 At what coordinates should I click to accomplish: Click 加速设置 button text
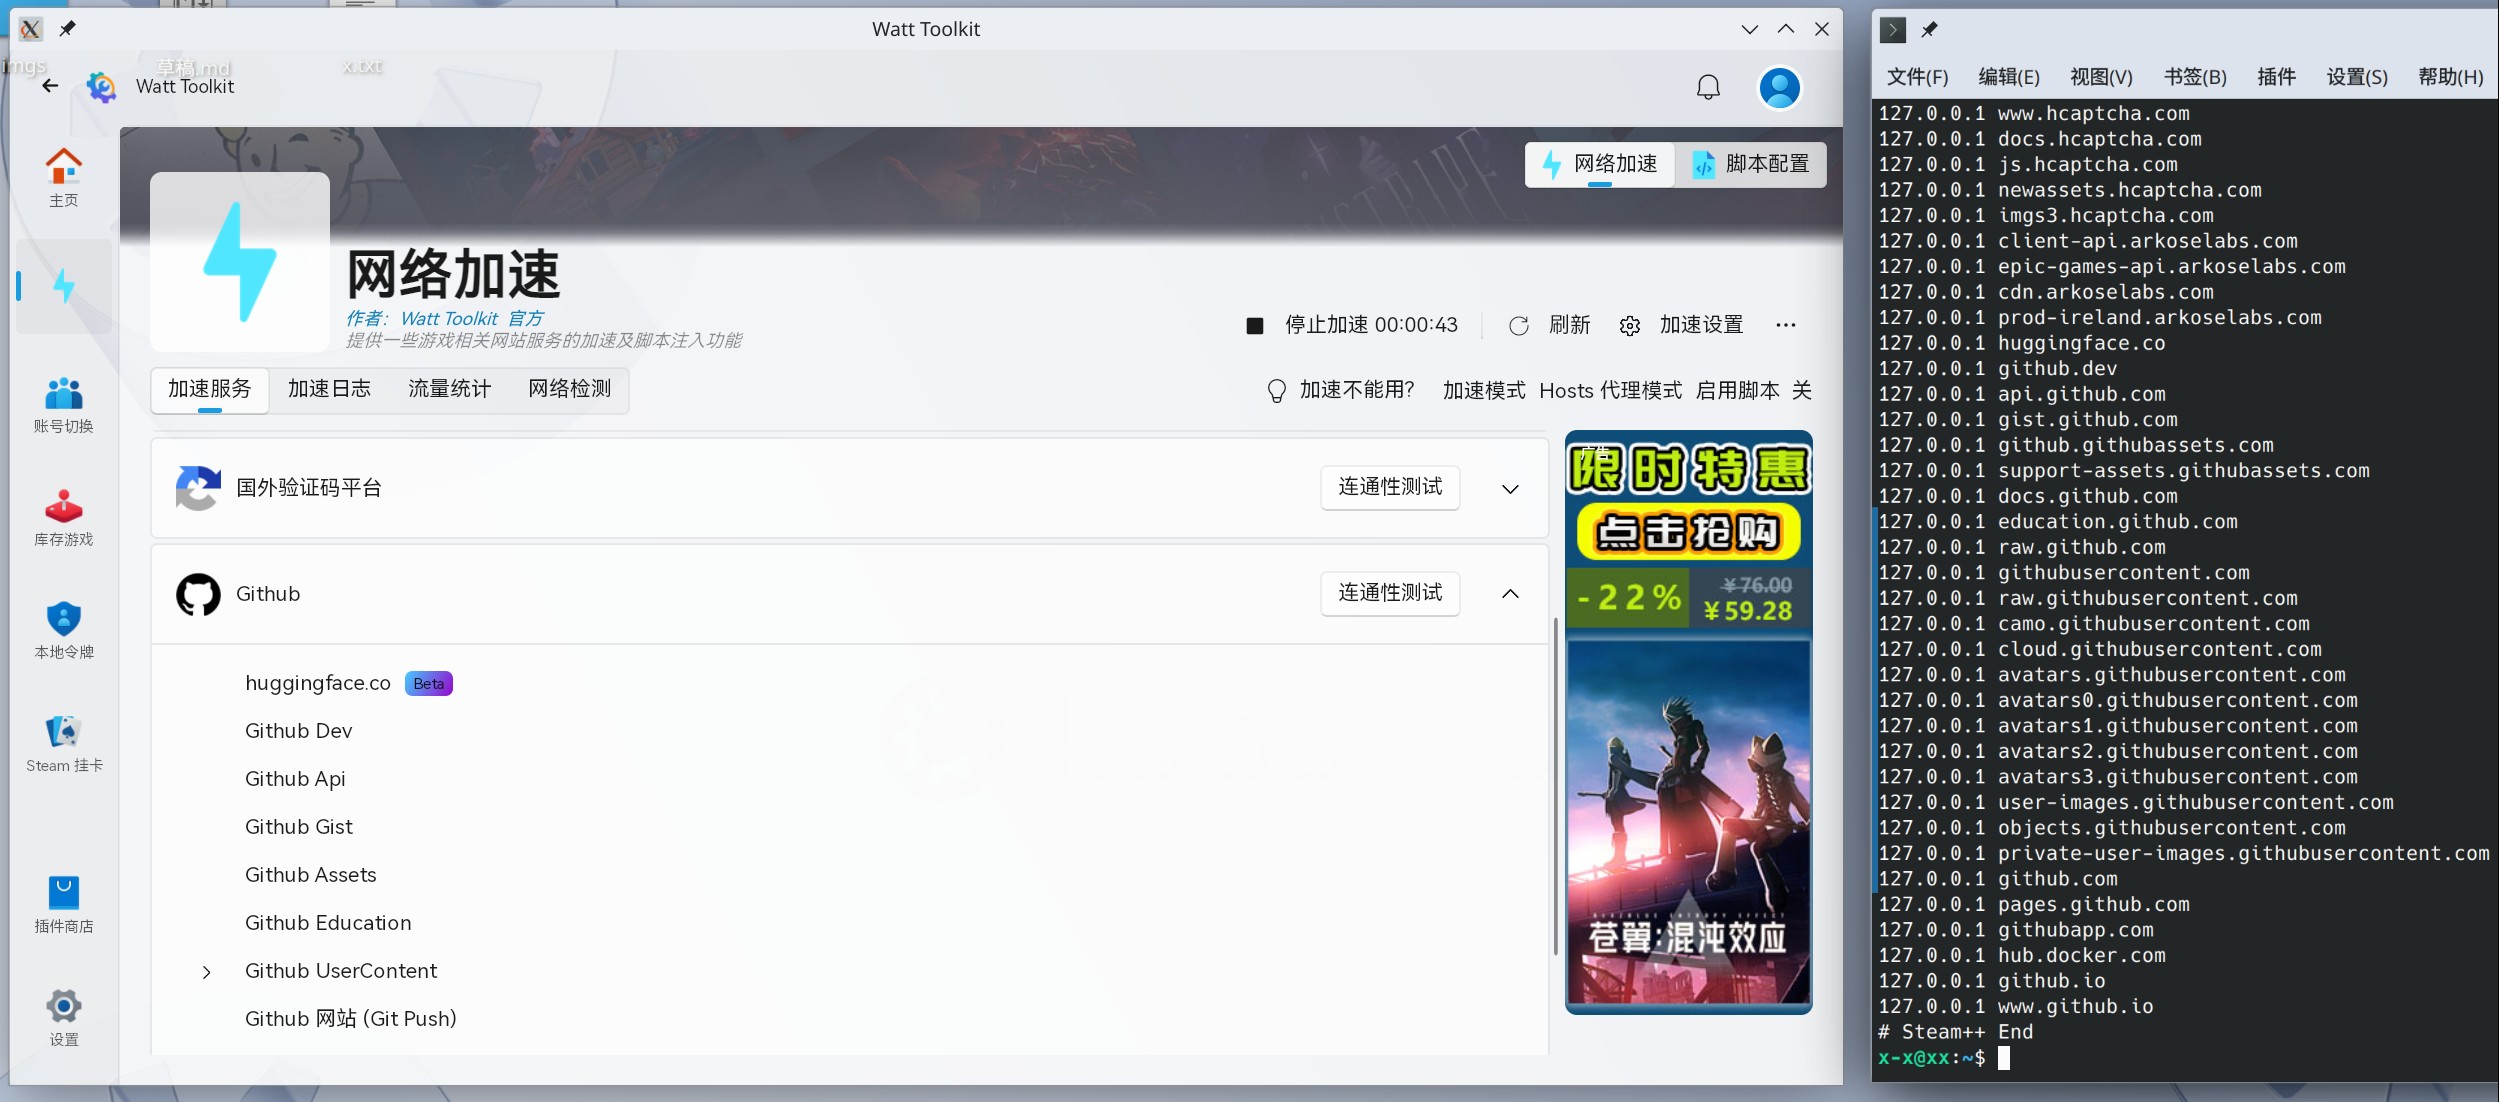pos(1701,325)
